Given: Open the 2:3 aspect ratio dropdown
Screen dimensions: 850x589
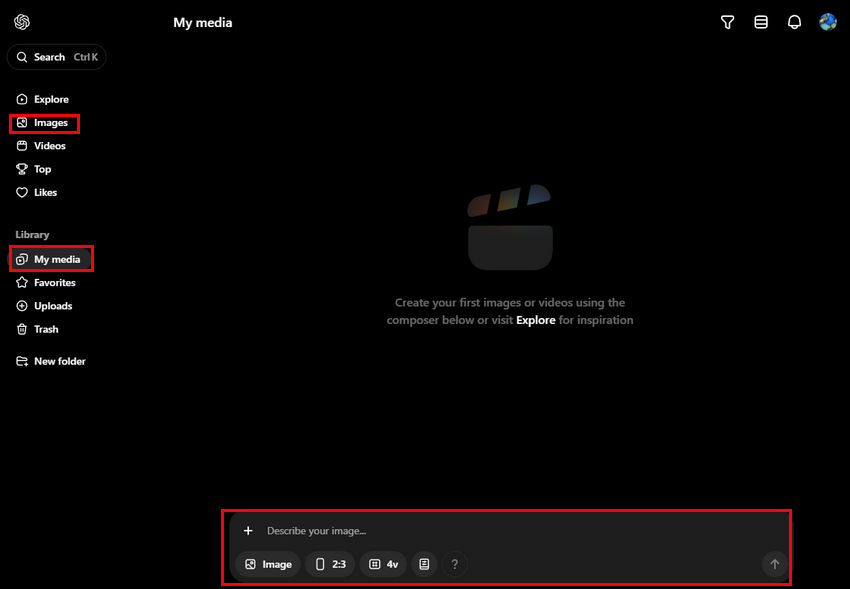Looking at the screenshot, I should [330, 564].
